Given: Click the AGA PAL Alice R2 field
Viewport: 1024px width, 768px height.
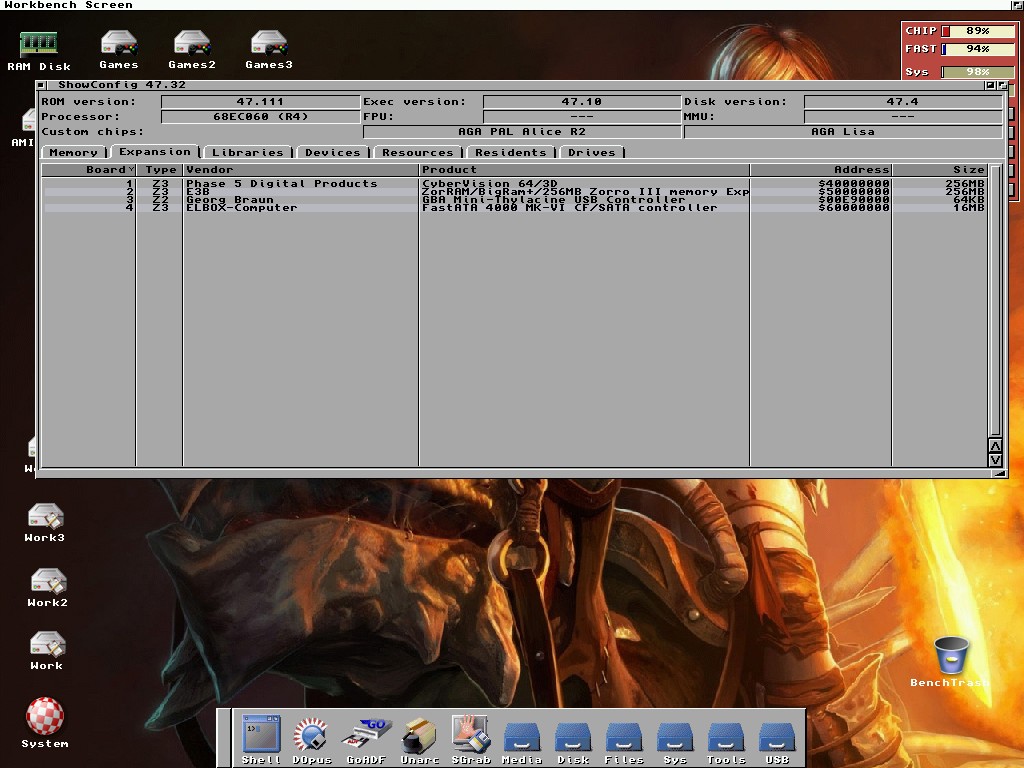Looking at the screenshot, I should 522,132.
